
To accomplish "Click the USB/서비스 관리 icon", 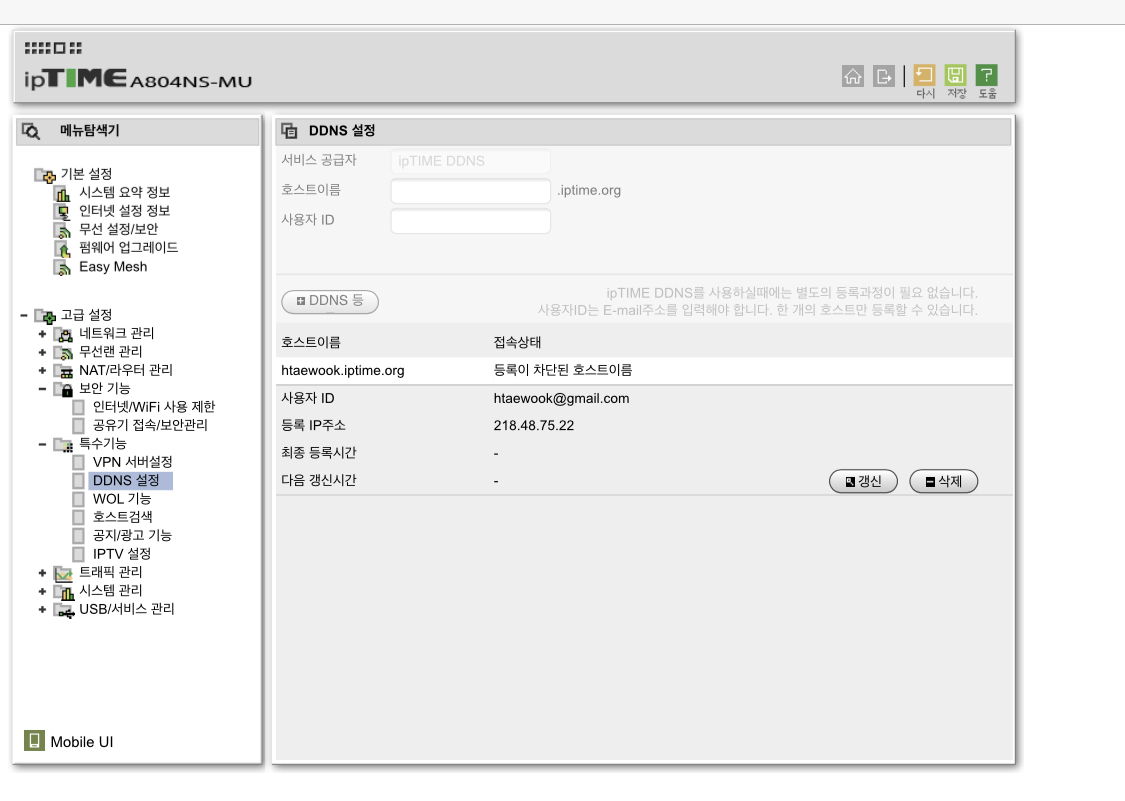I will (x=63, y=611).
